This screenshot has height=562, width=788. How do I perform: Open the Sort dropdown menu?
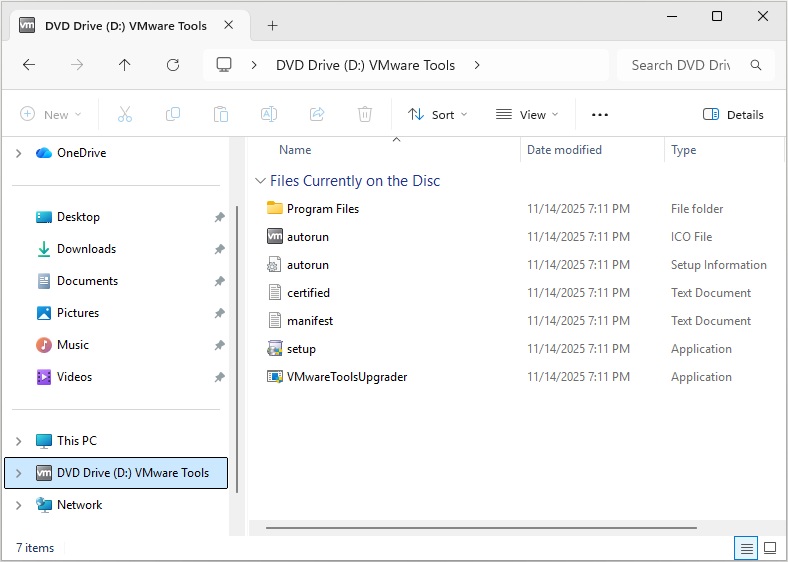click(x=437, y=115)
